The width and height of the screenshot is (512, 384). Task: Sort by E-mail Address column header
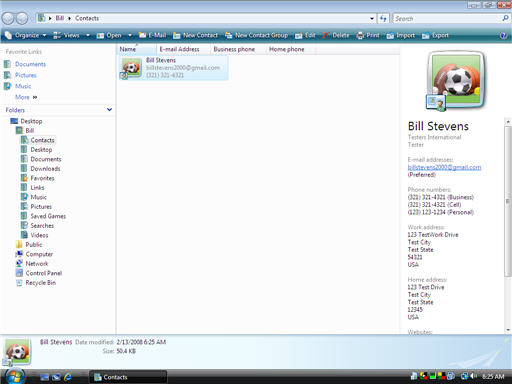[x=183, y=49]
